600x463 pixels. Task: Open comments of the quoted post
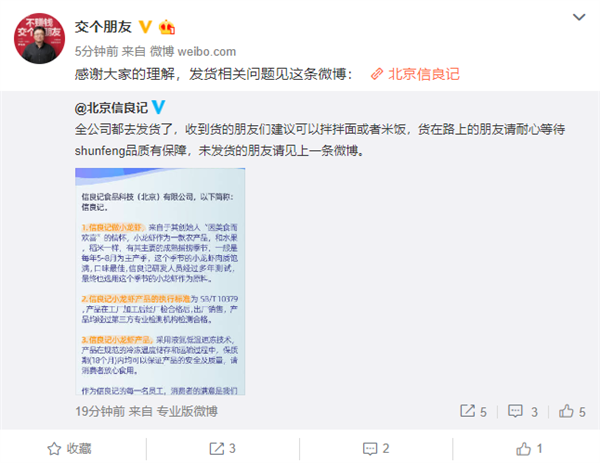click(x=515, y=411)
